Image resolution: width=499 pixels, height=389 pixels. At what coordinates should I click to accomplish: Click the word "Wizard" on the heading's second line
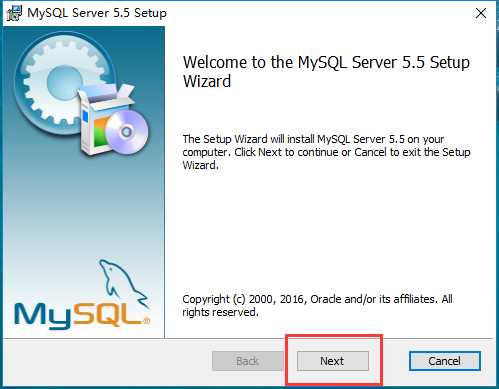click(x=207, y=81)
